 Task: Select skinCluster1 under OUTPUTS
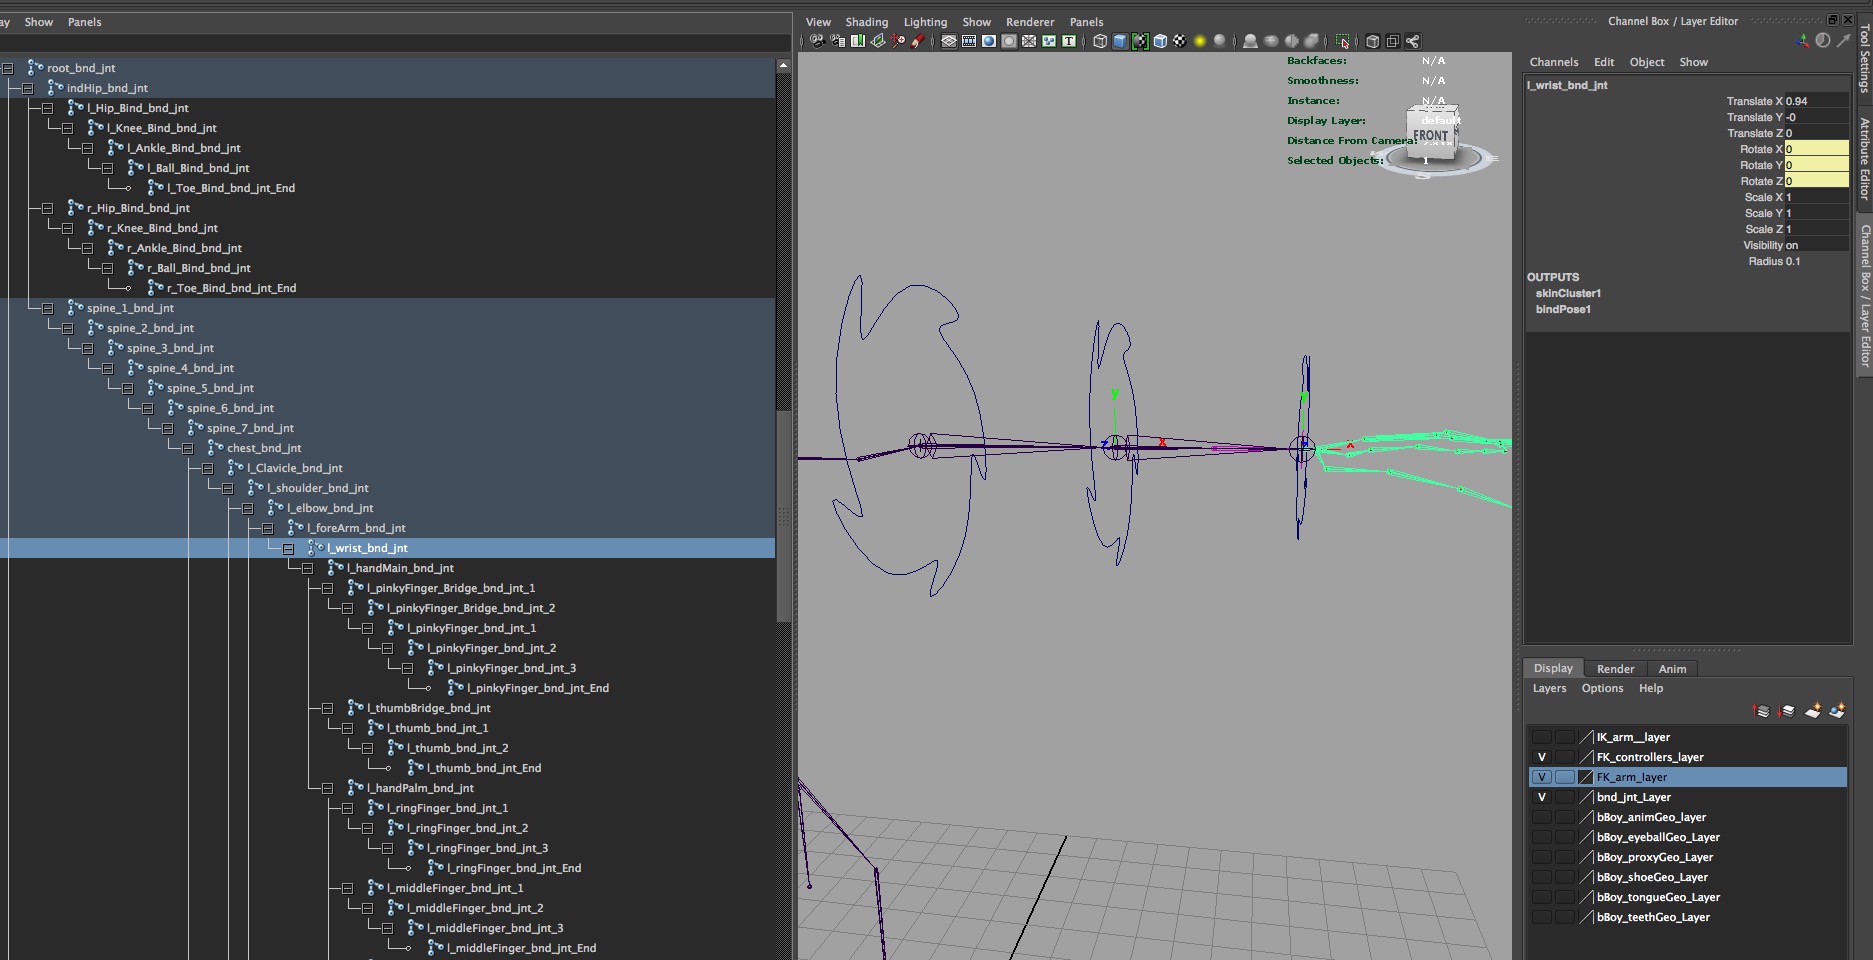(1568, 293)
